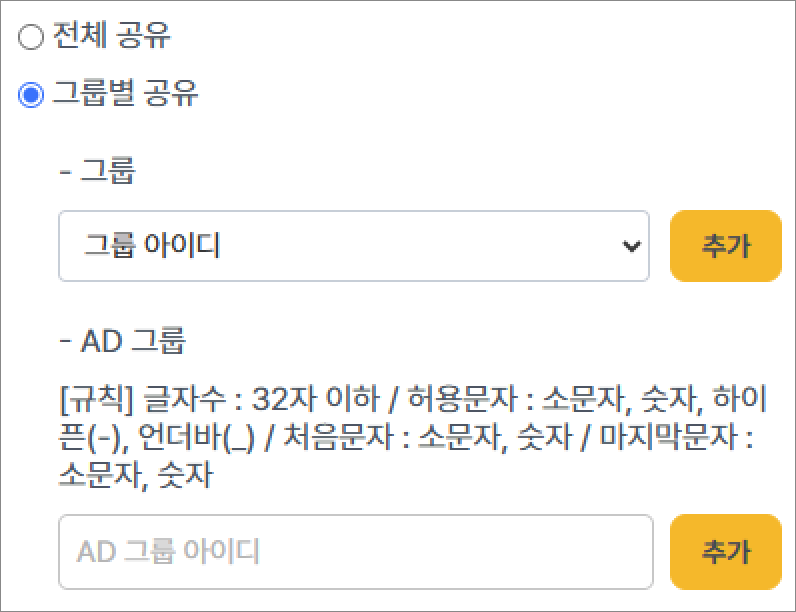796x612 pixels.
Task: Add the AD group with yellow 추가
Action: click(725, 551)
